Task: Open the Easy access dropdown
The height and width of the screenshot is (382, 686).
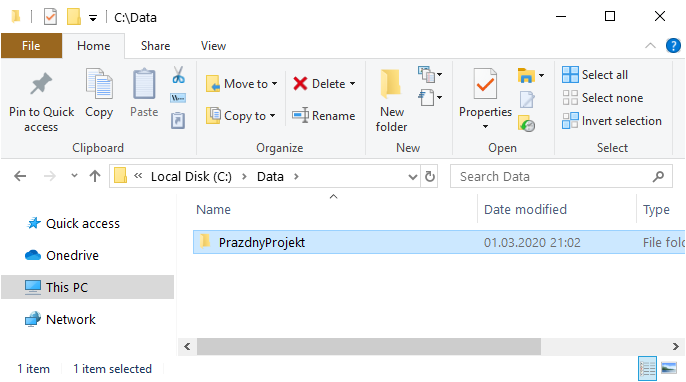Action: [430, 97]
